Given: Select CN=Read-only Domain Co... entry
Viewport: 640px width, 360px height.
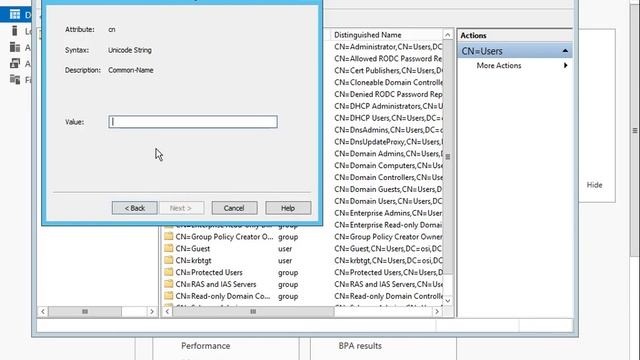Looking at the screenshot, I should (x=223, y=296).
